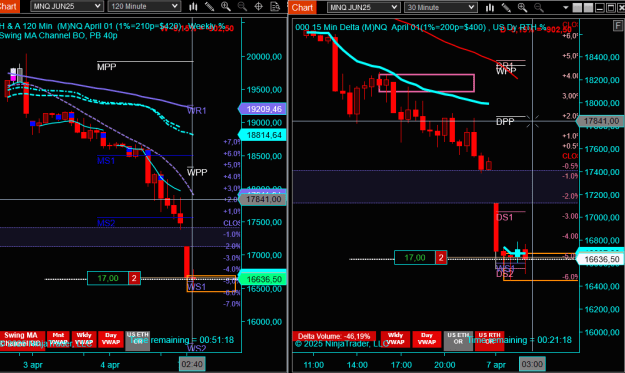Toggle the crosshair cursor icon on the left chart
Image resolution: width=625 pixels, height=373 pixels.
258,6
